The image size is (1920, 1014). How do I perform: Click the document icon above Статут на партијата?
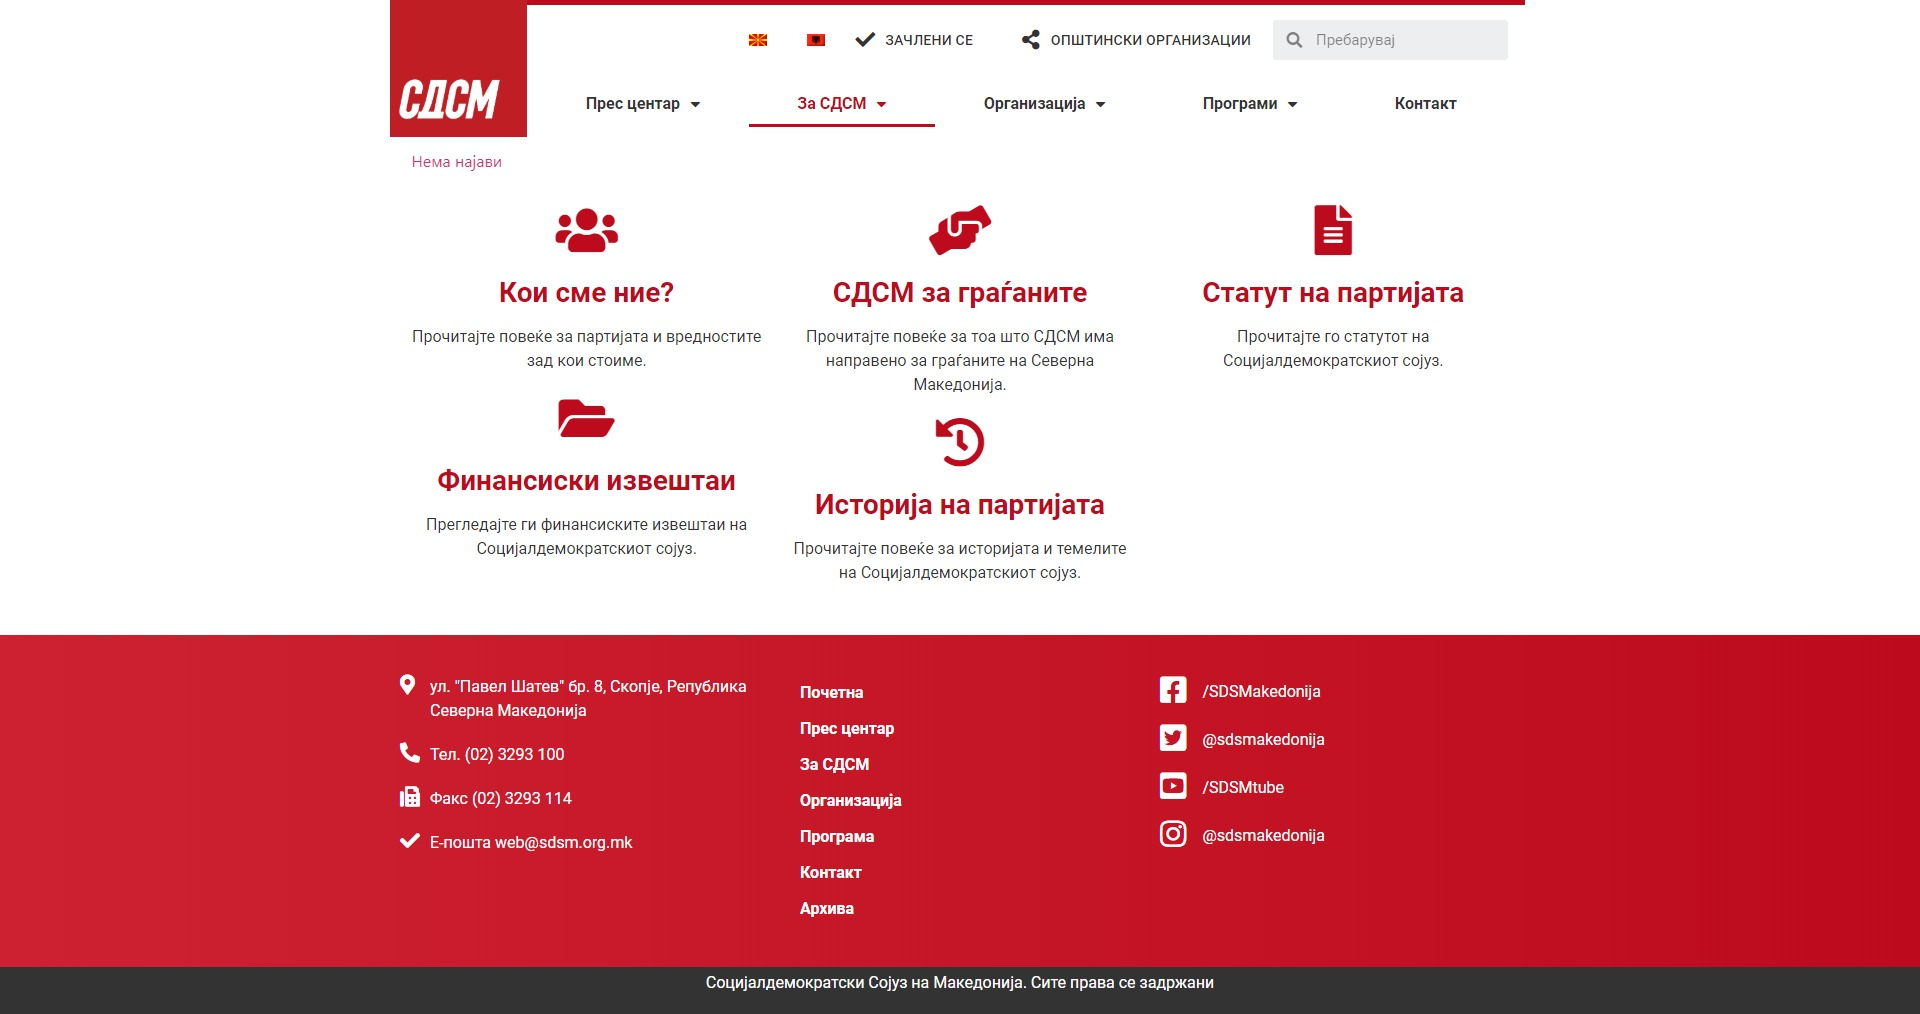(x=1332, y=230)
